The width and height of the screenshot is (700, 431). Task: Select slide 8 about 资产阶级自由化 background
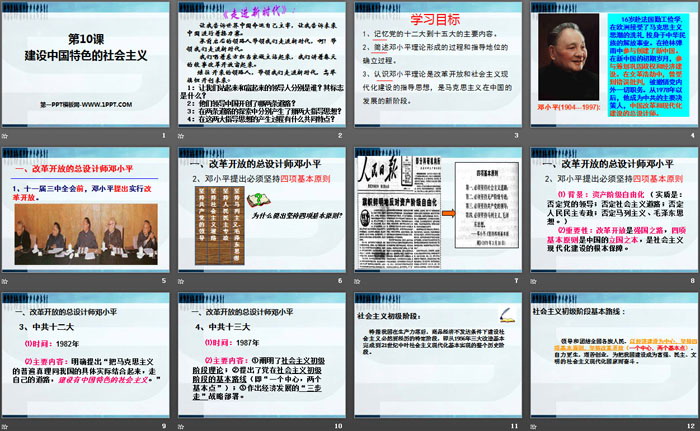click(614, 210)
